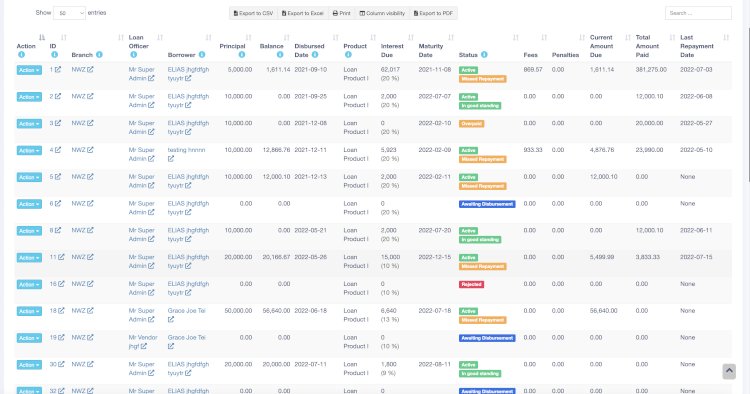Click info icon under Balance header
The image size is (750, 394).
[280, 55]
